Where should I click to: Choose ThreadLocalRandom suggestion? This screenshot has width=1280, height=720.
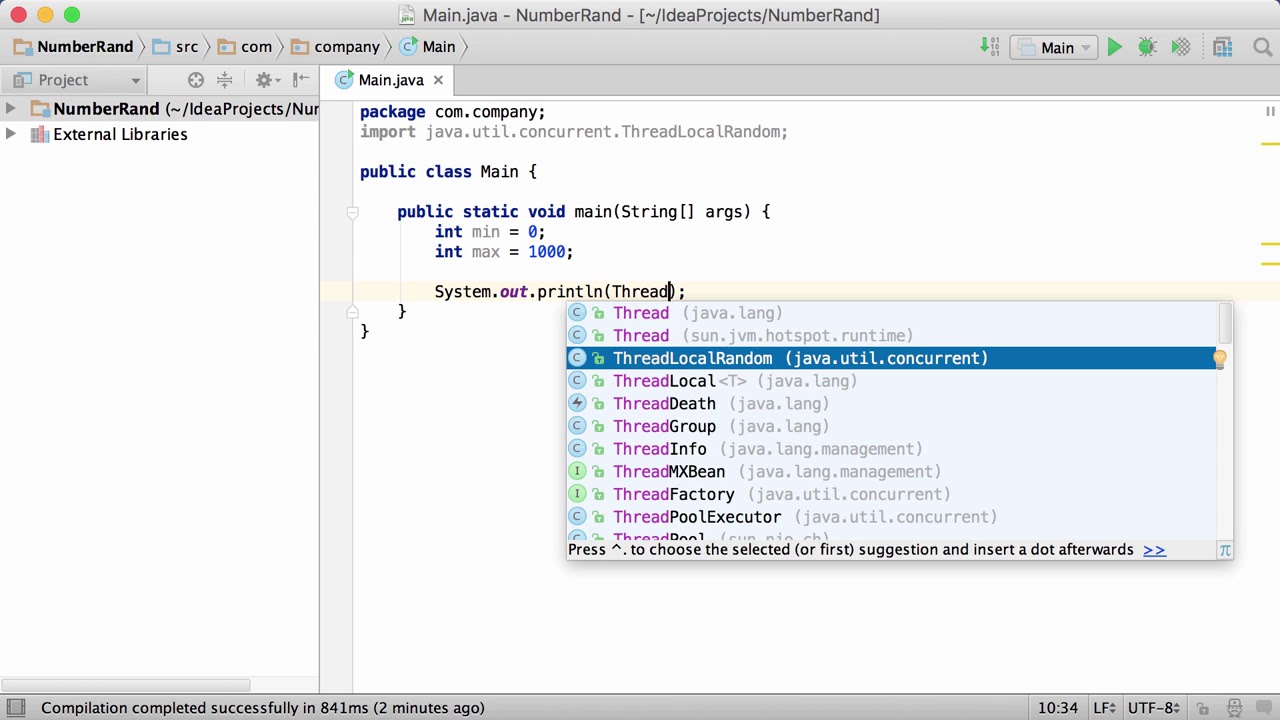[892, 358]
